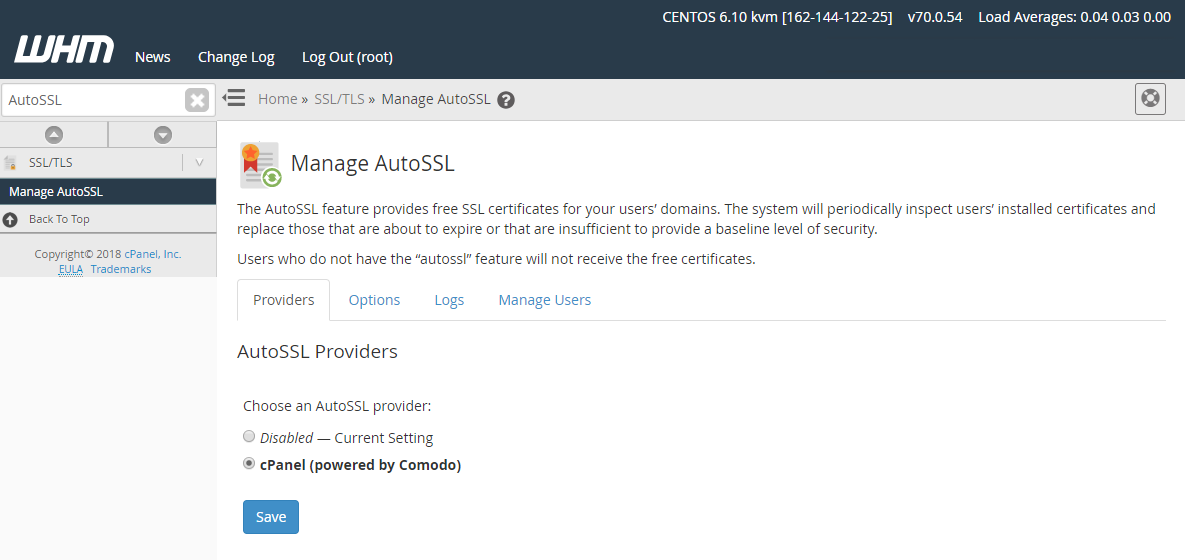Click the SSL/TLS sidebar category icon
Viewport: 1185px width, 560px height.
[11, 162]
